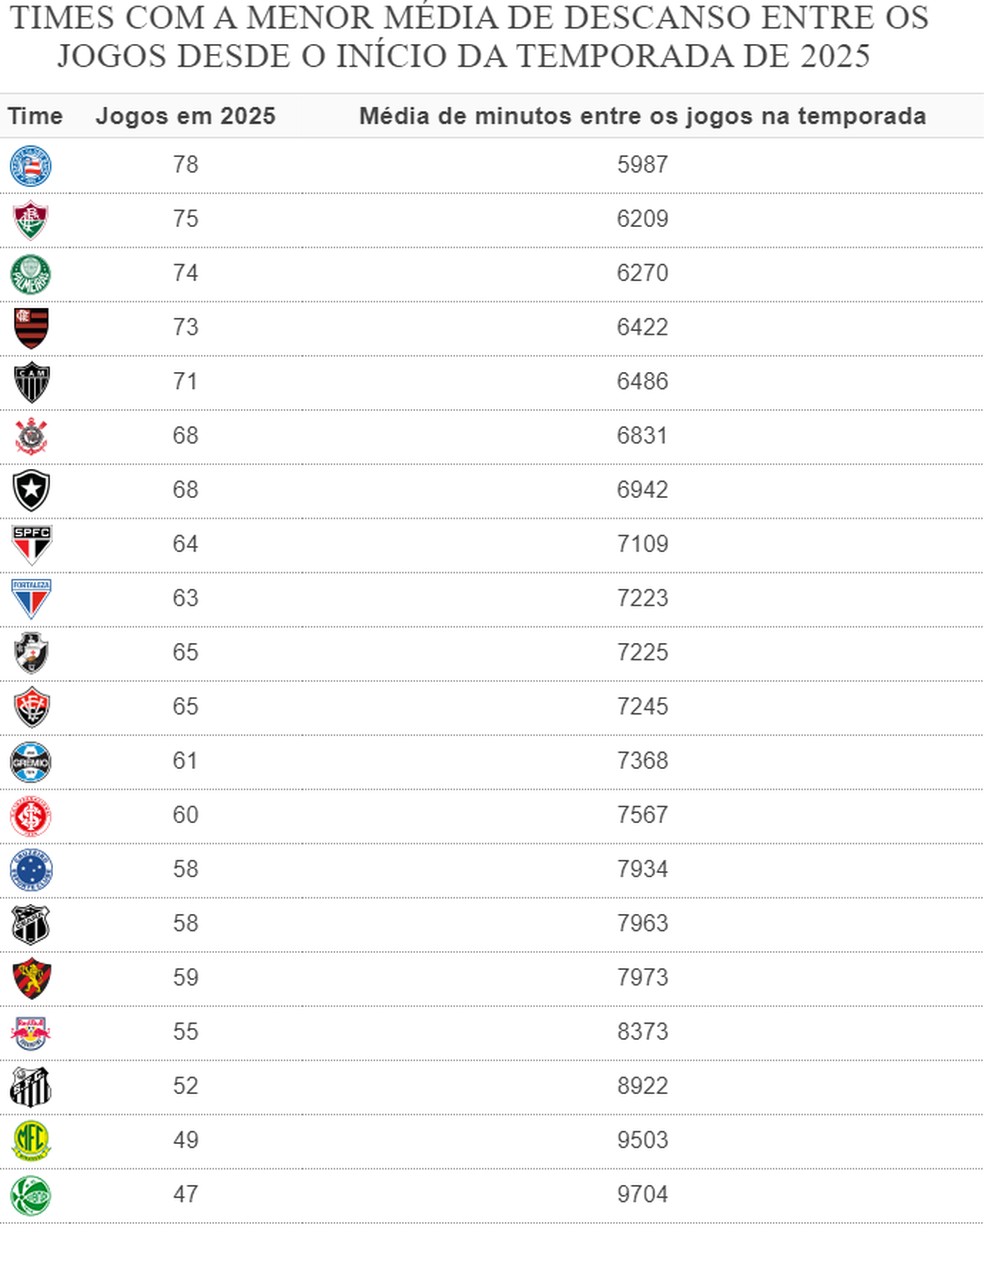Click the Palmeiras green crest

(x=30, y=274)
